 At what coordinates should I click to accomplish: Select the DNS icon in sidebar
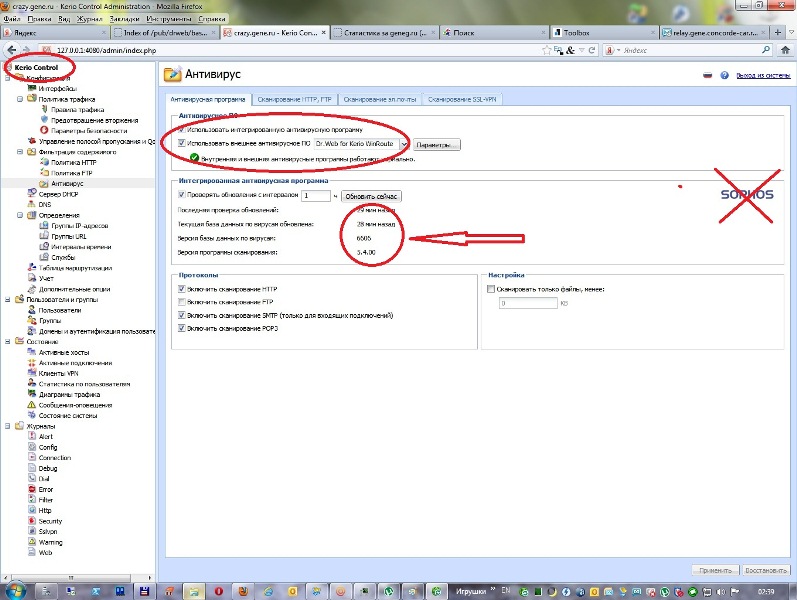coord(30,204)
